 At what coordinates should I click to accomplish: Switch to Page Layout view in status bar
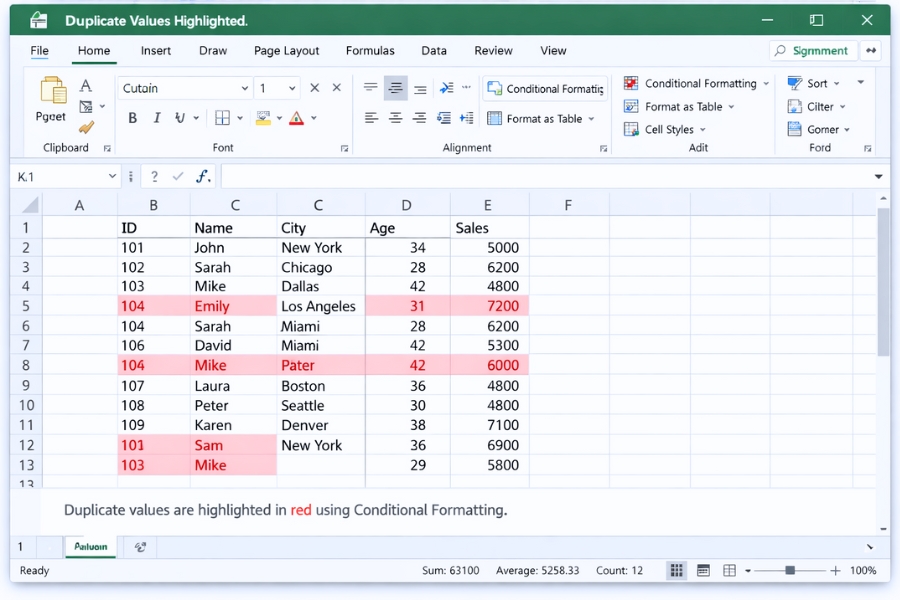703,570
